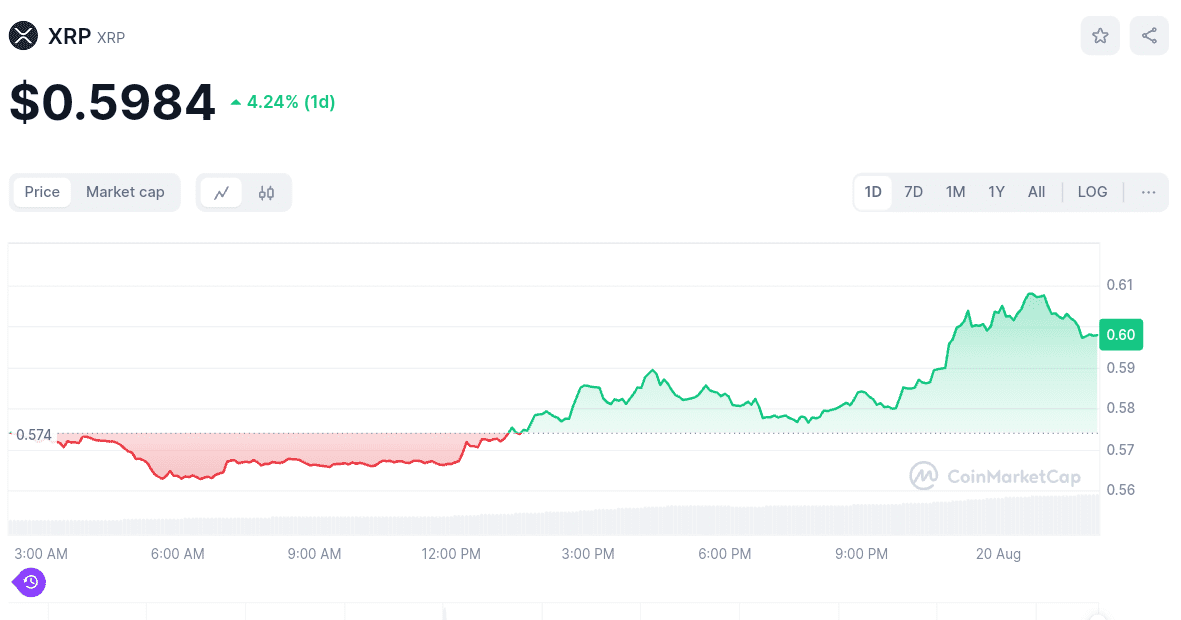The image size is (1181, 620).
Task: Toggle back to Price view
Action: click(42, 191)
